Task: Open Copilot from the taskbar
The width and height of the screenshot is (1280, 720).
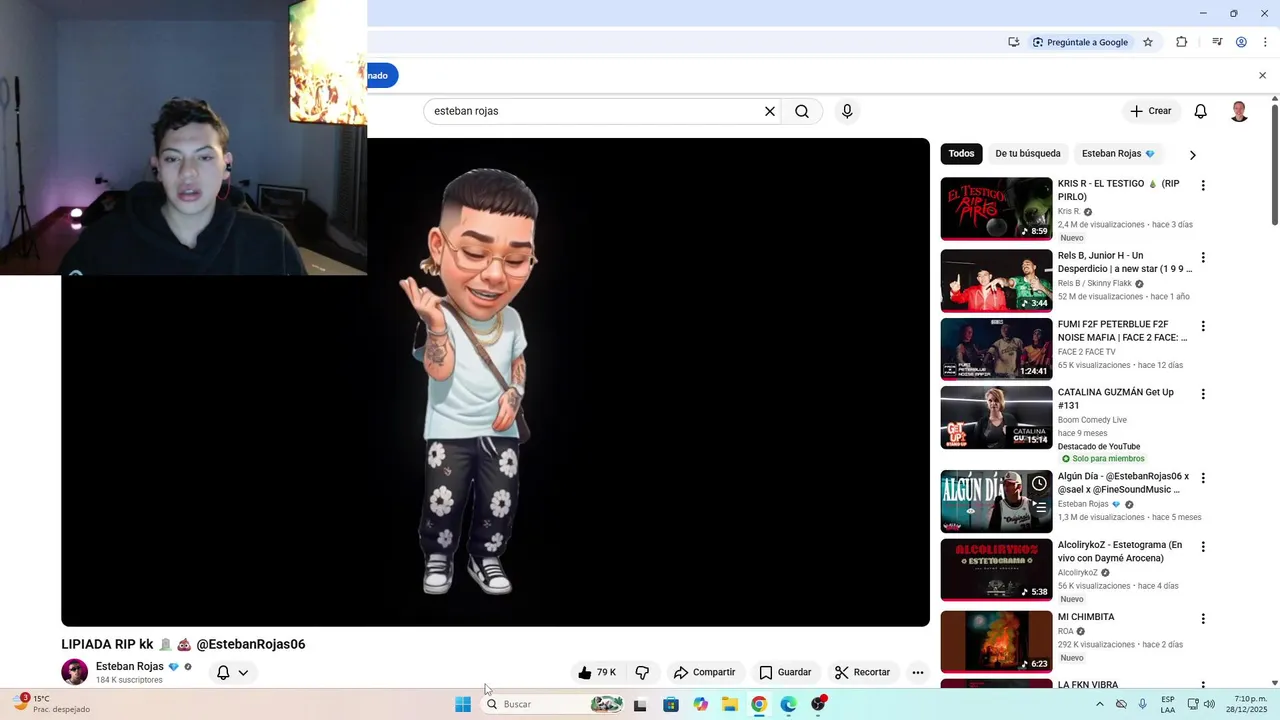Action: click(x=700, y=704)
